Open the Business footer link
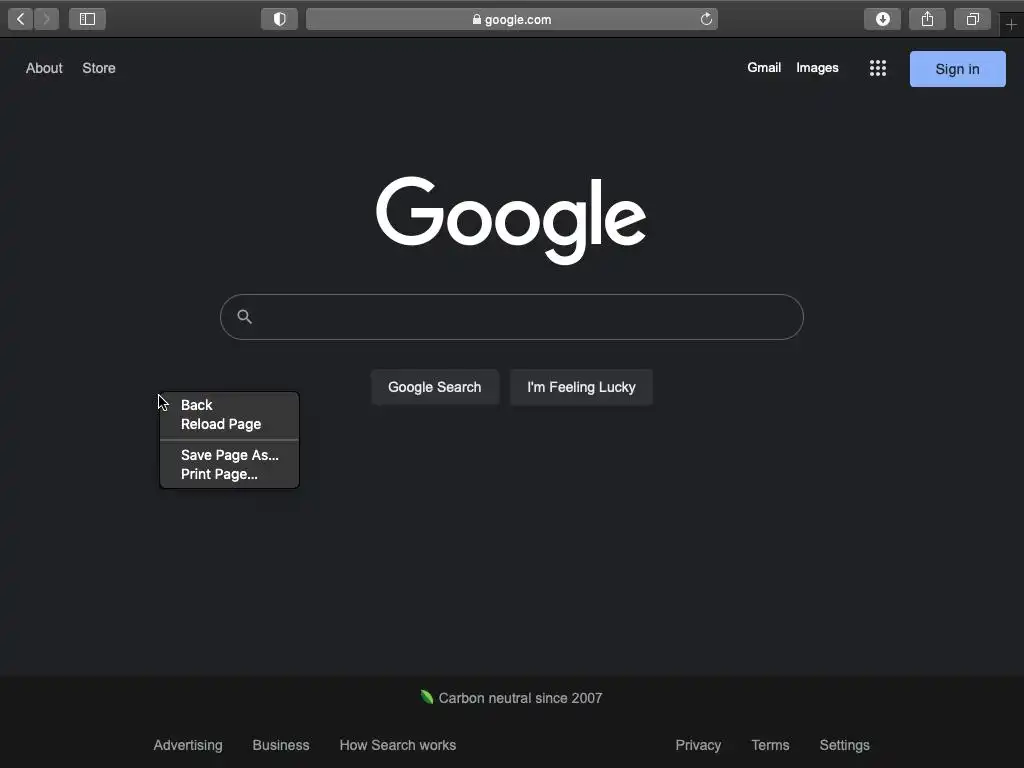This screenshot has width=1024, height=768. pyautogui.click(x=281, y=745)
